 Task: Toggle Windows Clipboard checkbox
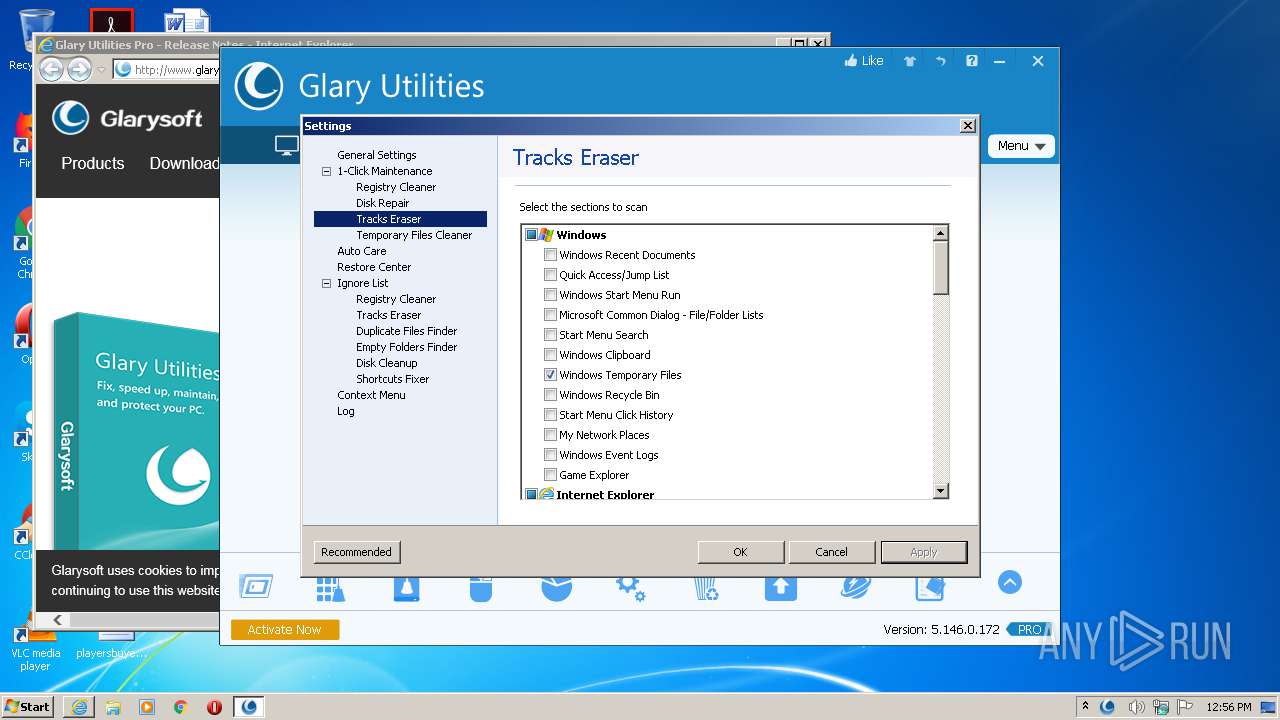[x=550, y=355]
